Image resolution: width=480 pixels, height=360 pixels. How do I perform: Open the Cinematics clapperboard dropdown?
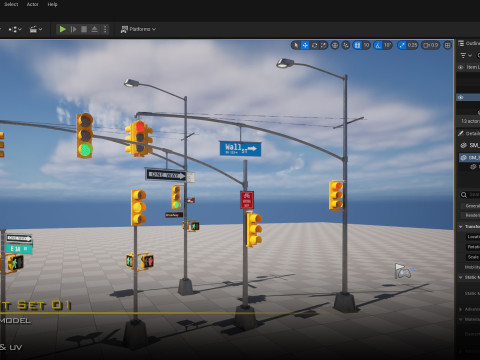[x=36, y=29]
